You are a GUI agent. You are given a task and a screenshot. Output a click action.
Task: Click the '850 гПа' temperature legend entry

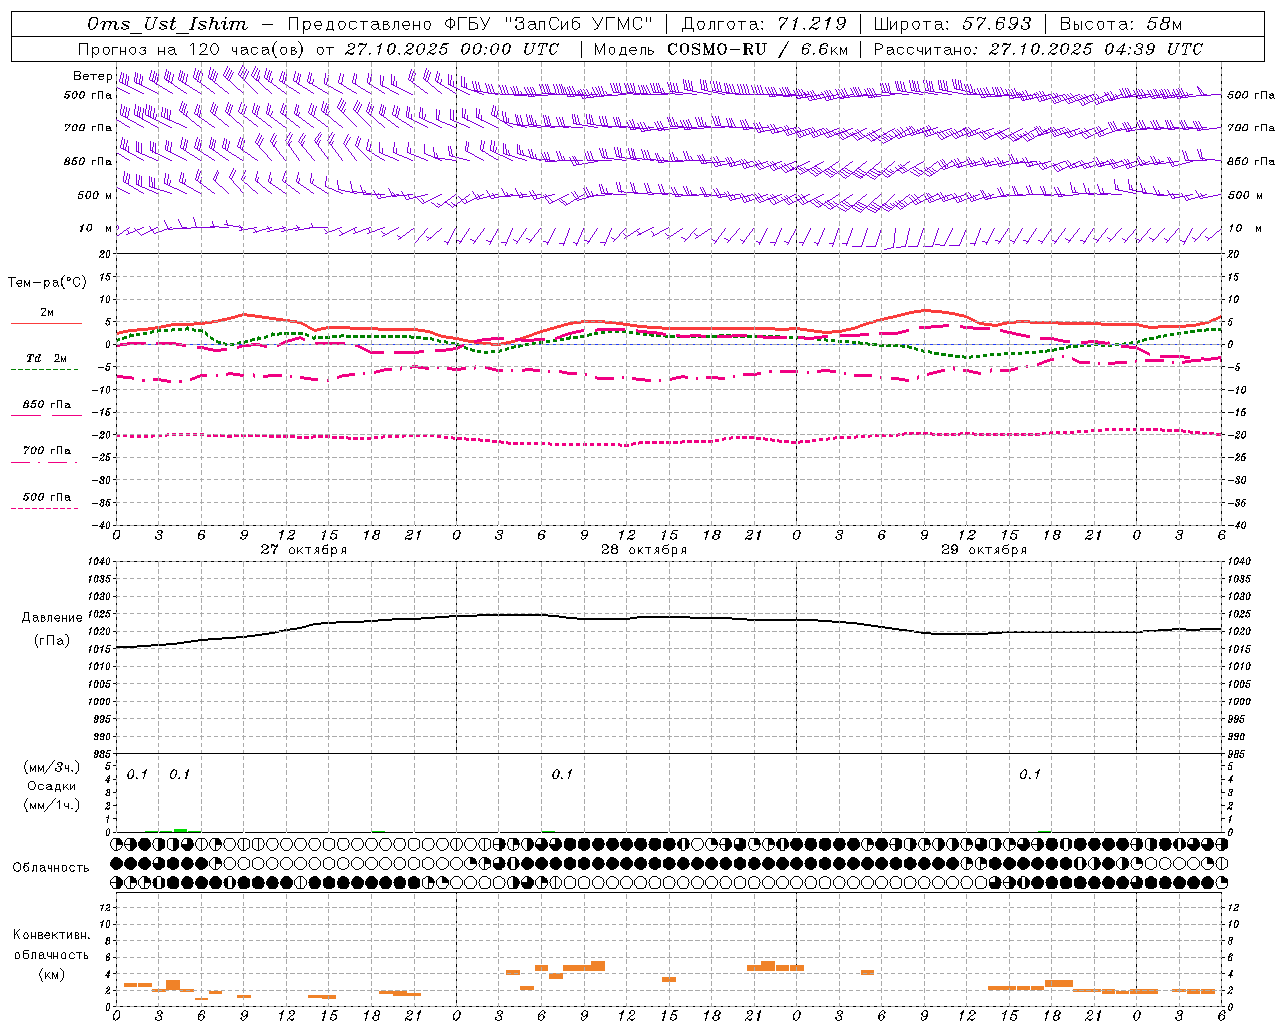[47, 405]
